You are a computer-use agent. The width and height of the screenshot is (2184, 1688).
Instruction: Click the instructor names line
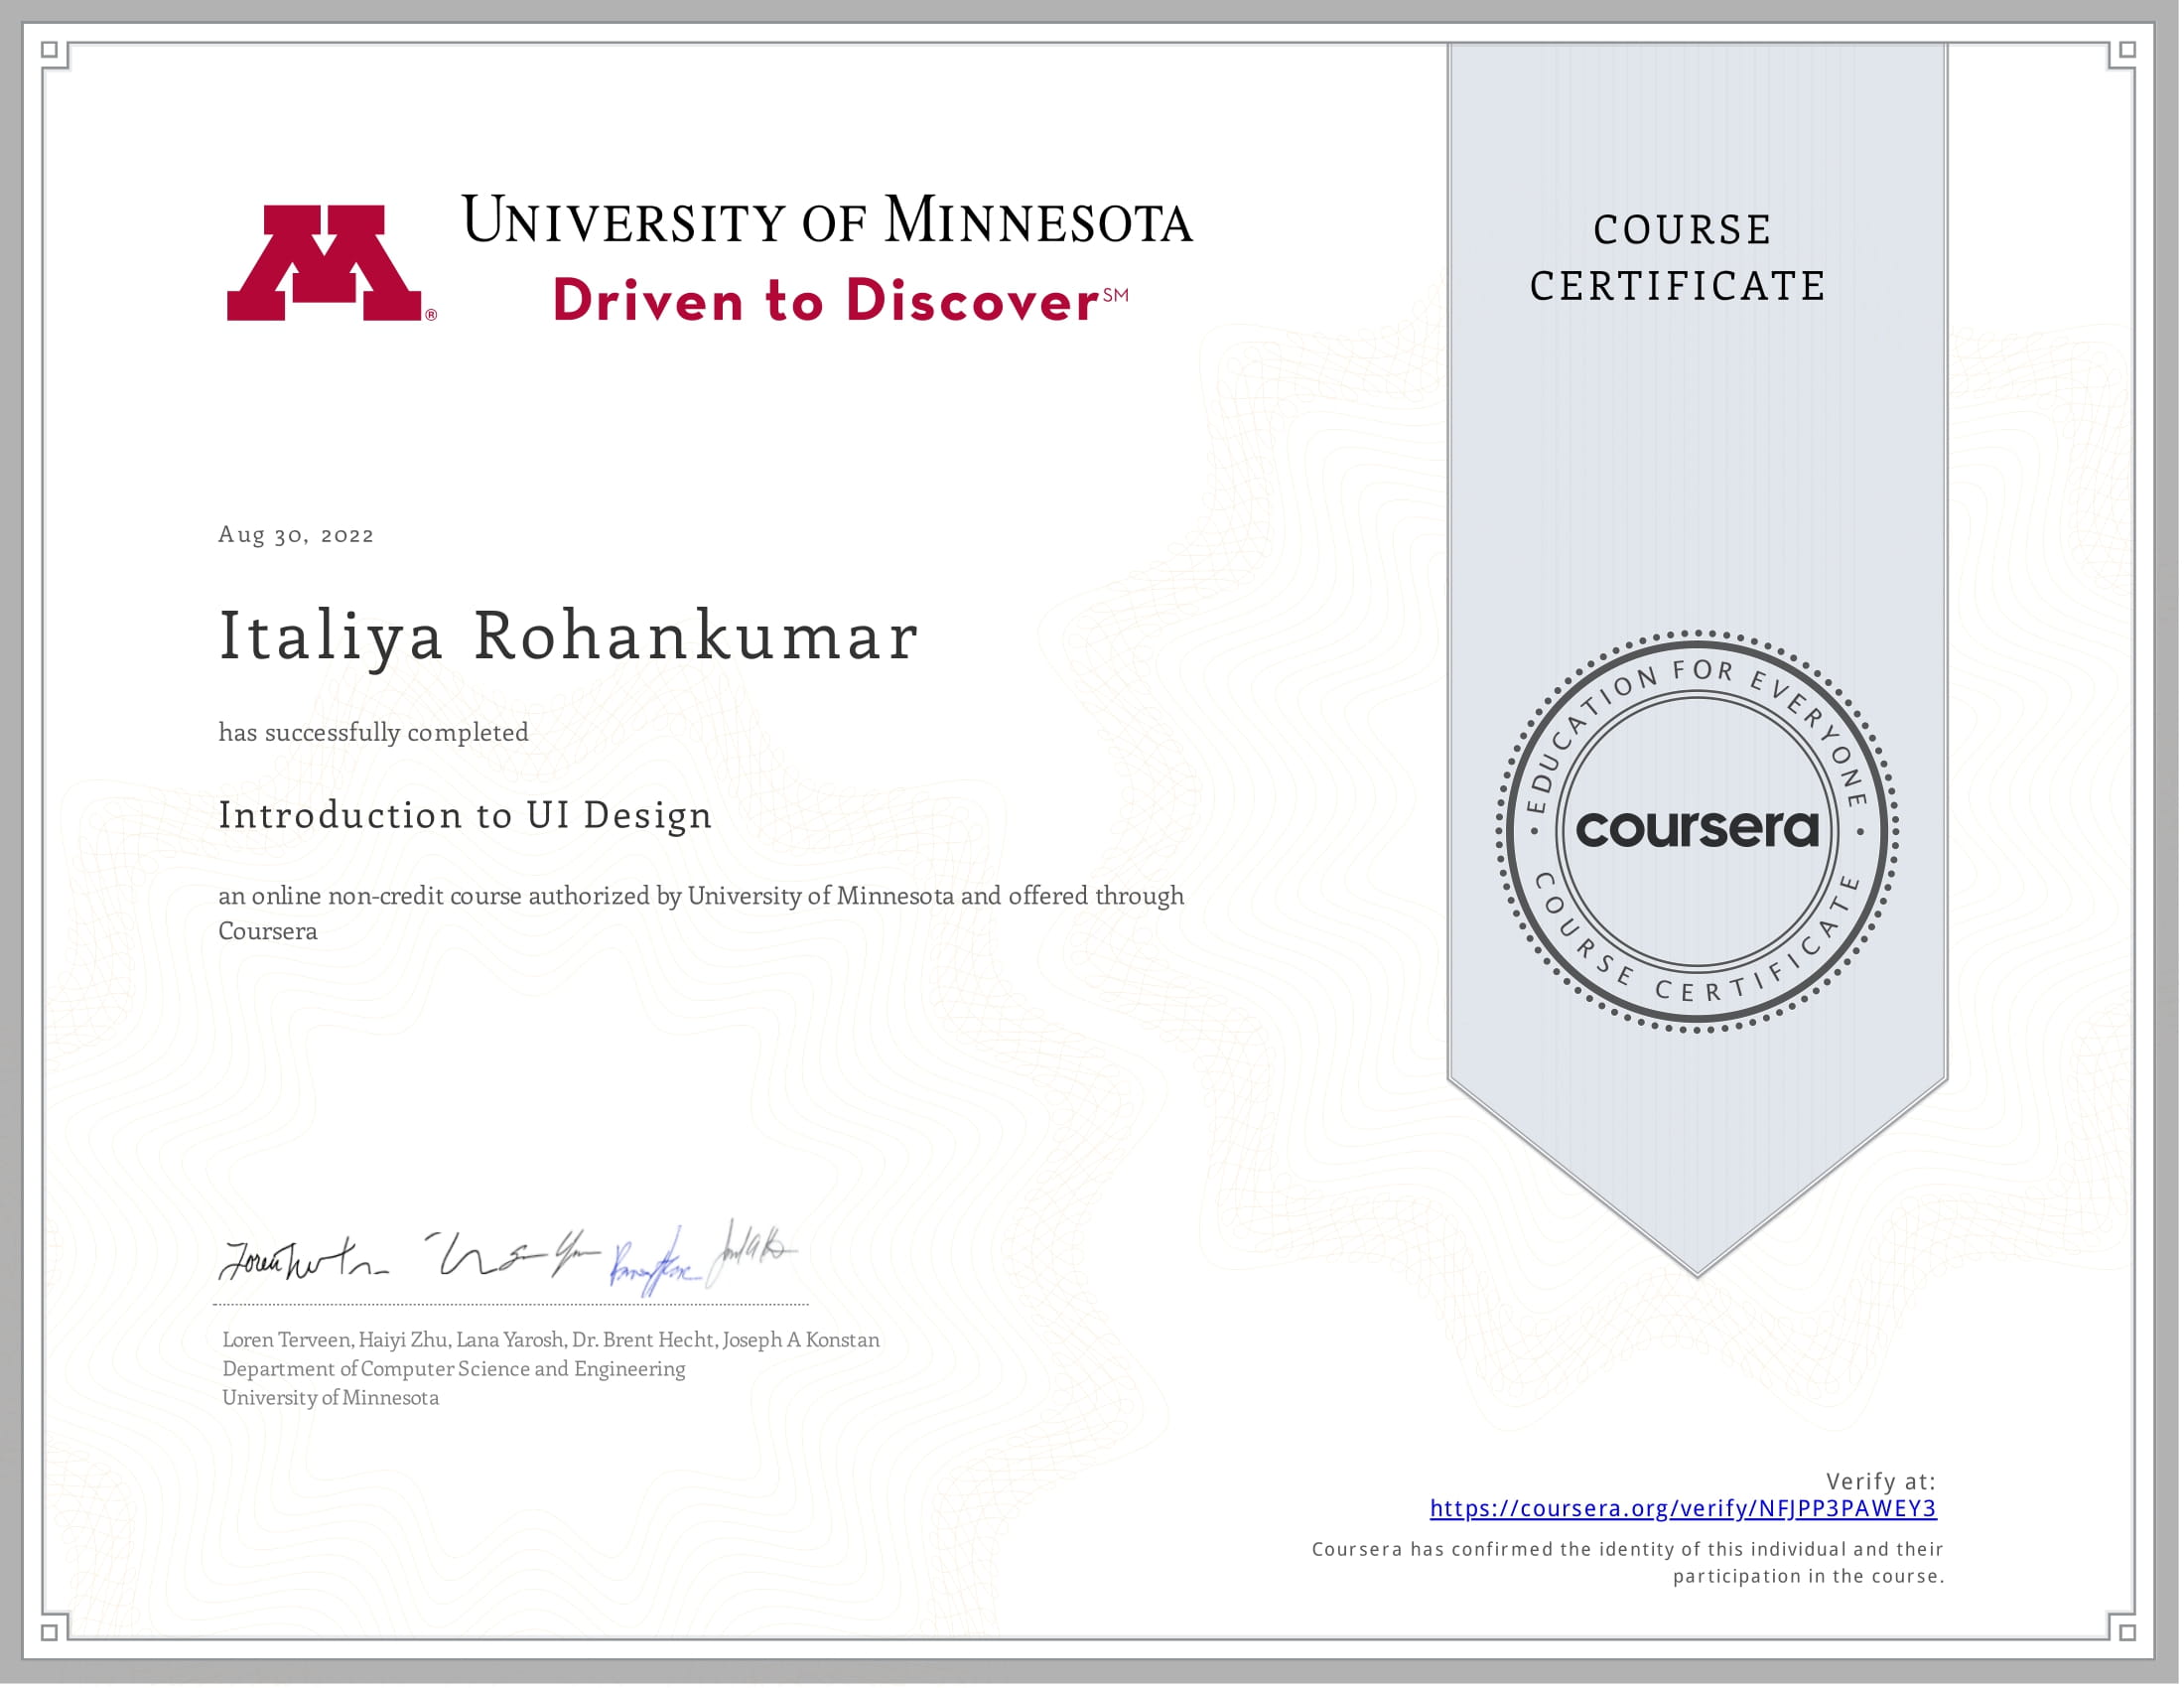(551, 1340)
